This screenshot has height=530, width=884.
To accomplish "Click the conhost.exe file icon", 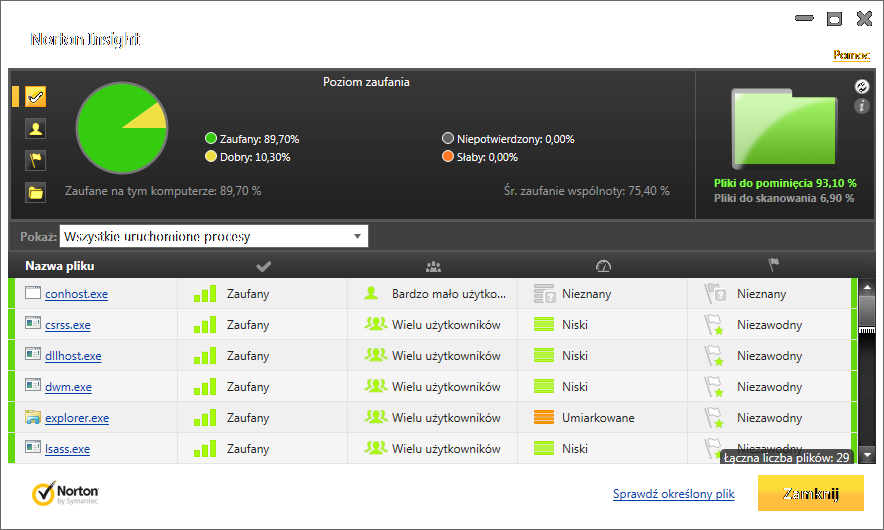I will tap(33, 293).
